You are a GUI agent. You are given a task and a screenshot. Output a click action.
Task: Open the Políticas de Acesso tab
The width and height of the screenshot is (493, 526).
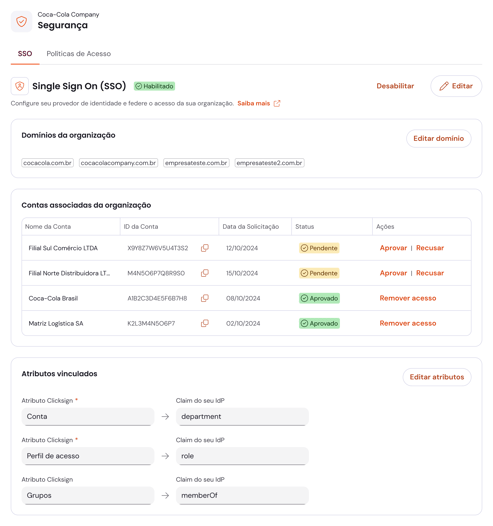pos(79,54)
